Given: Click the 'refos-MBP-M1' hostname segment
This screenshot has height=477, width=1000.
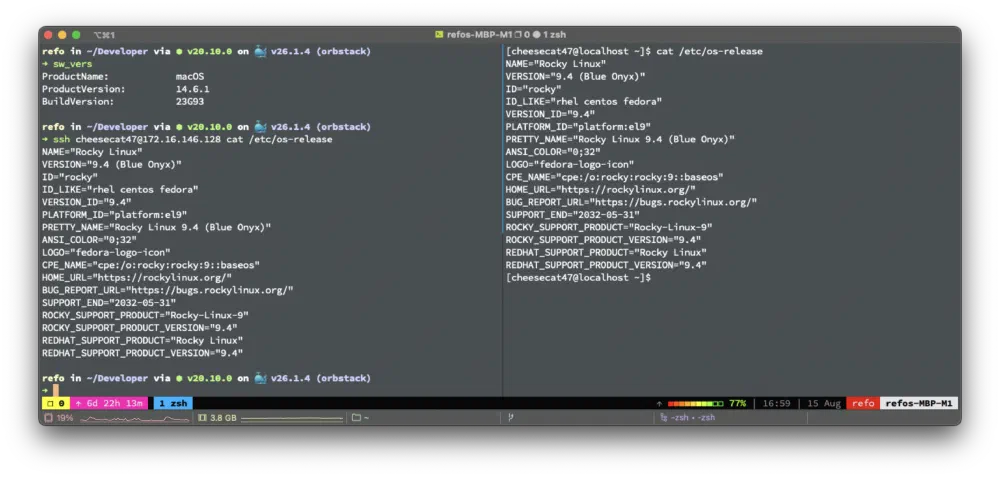Looking at the screenshot, I should pyautogui.click(x=918, y=403).
